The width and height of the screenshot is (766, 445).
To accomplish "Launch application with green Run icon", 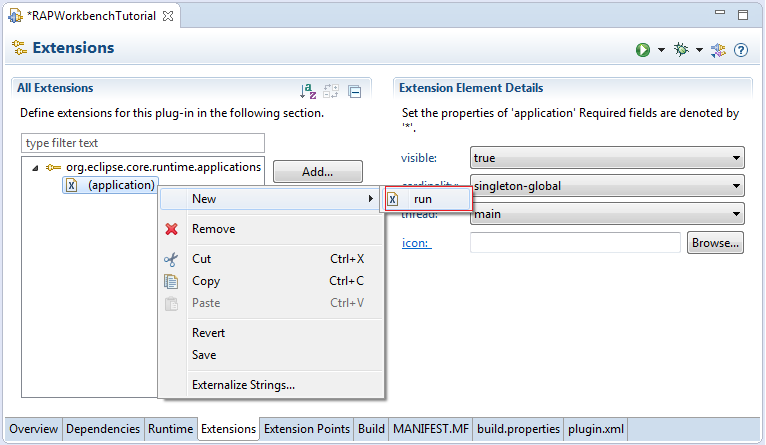I will pyautogui.click(x=643, y=50).
